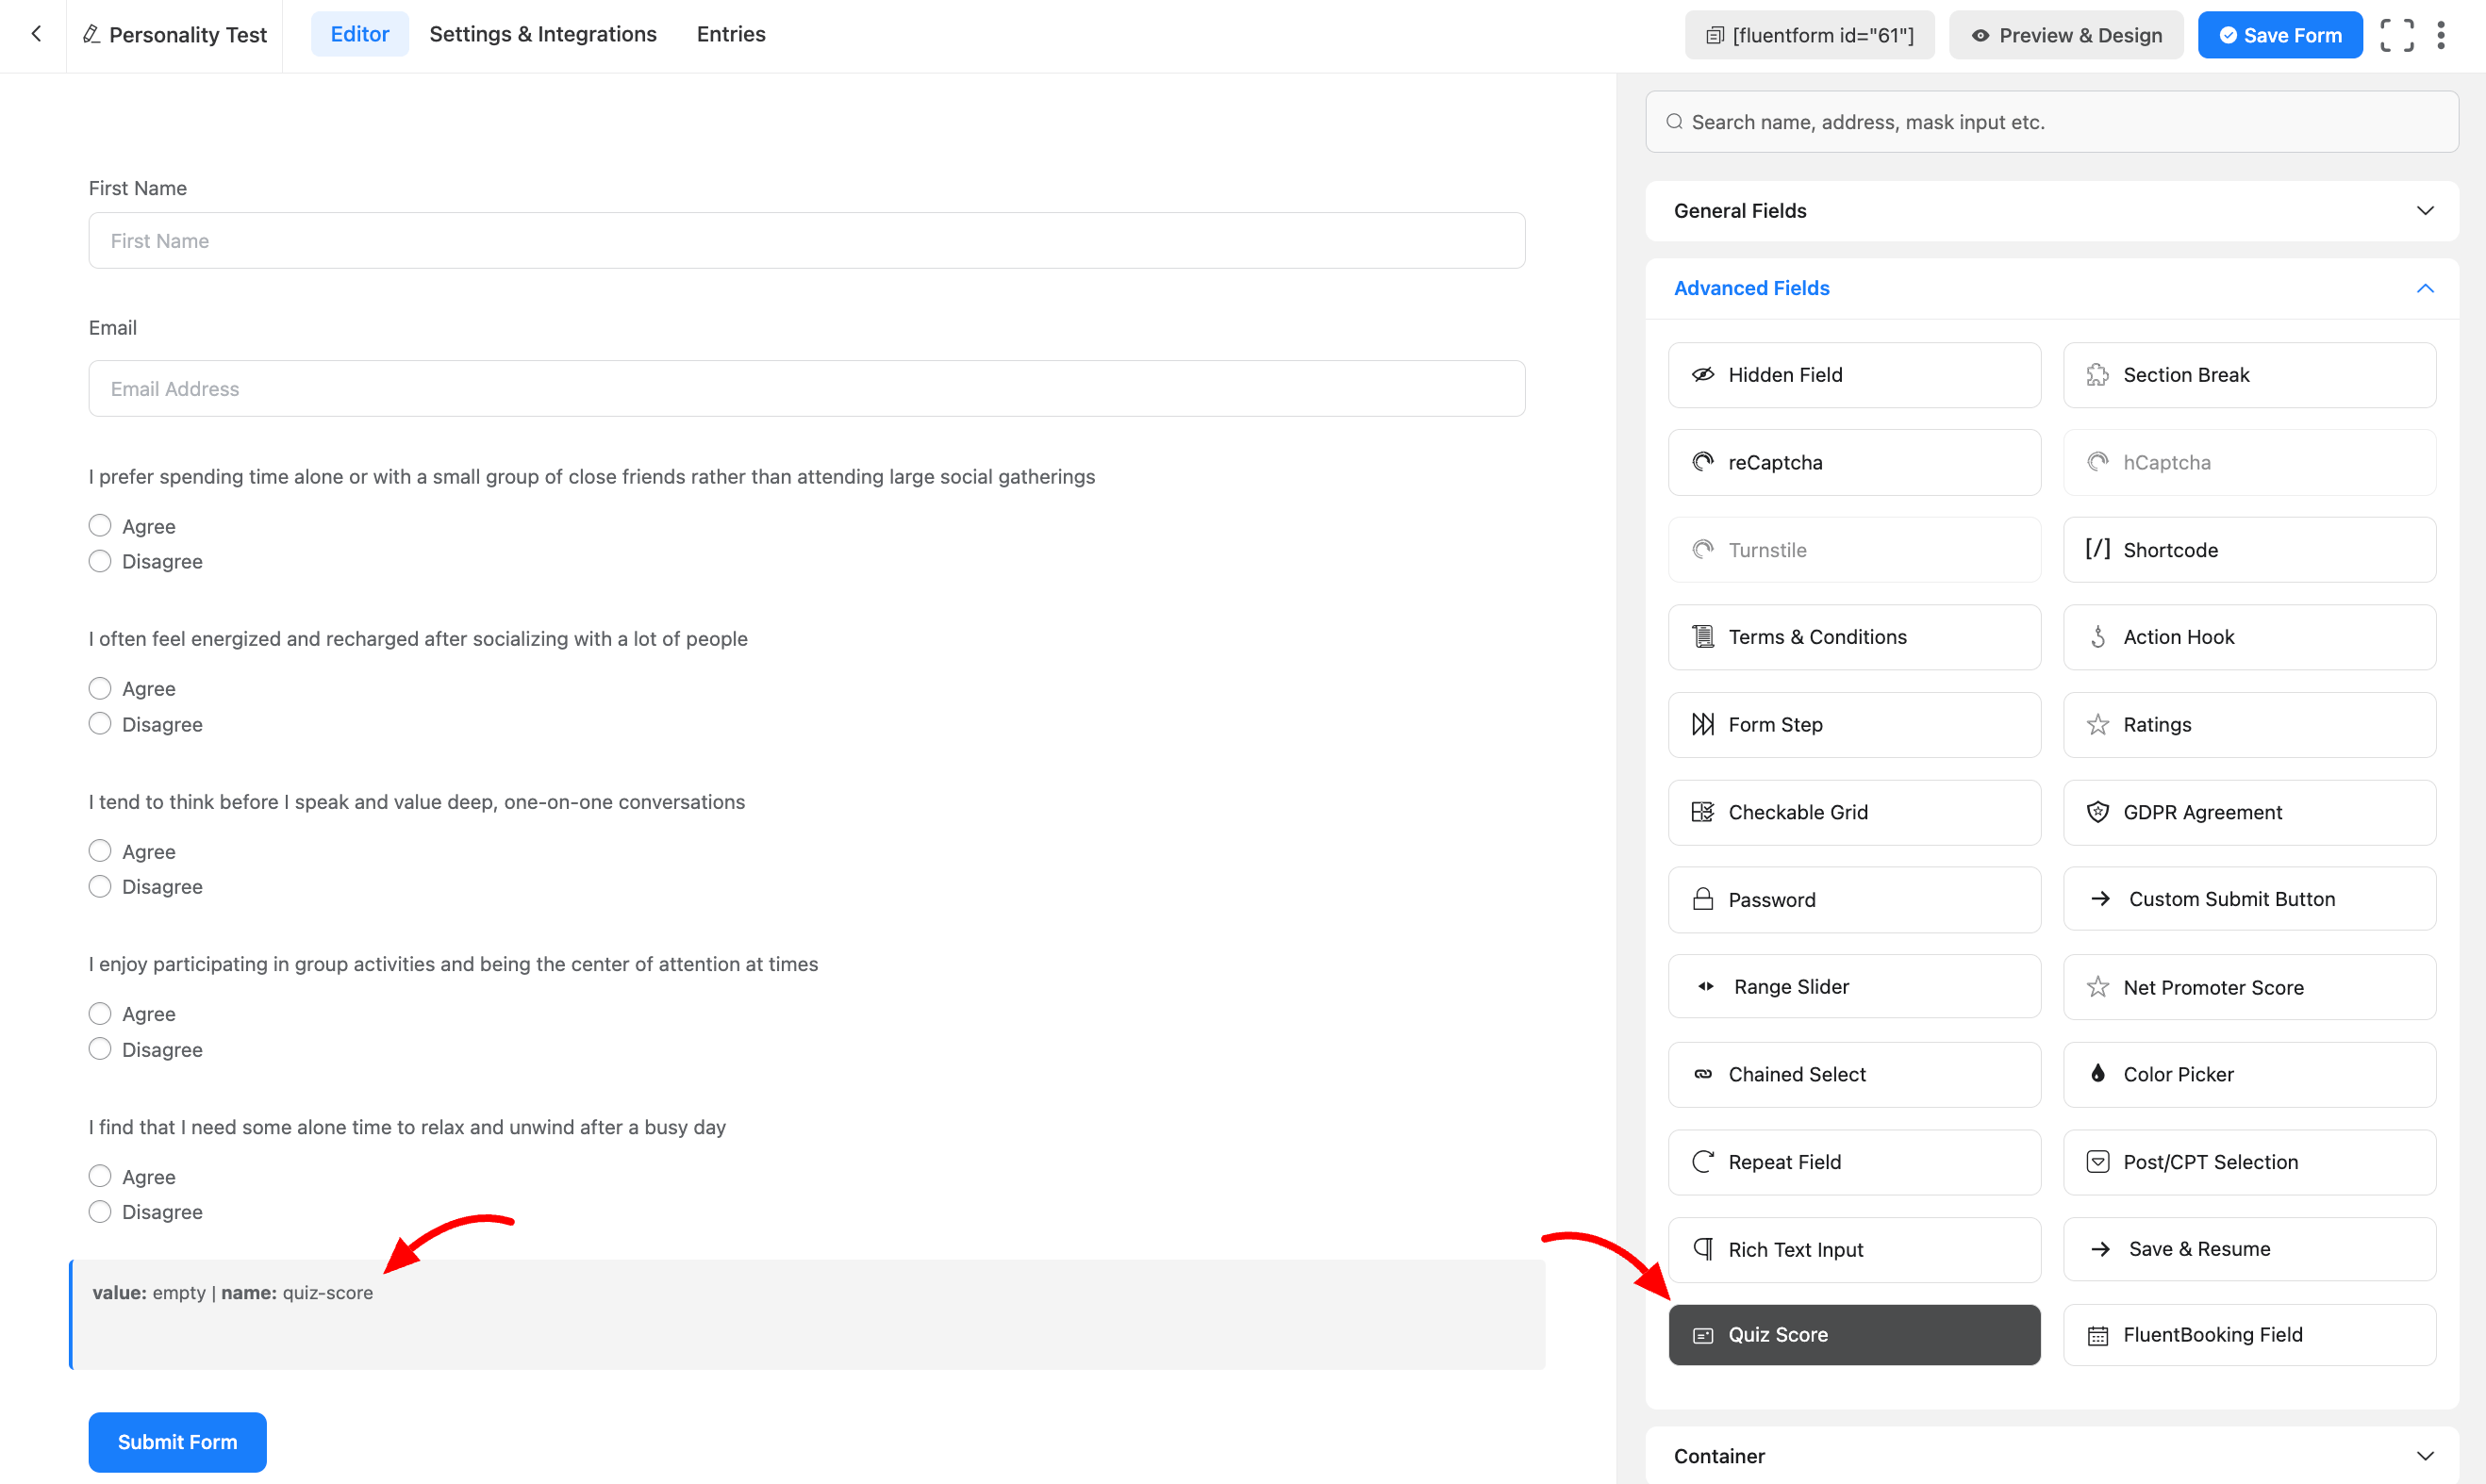
Task: Select Agree for the first question
Action: click(x=100, y=526)
